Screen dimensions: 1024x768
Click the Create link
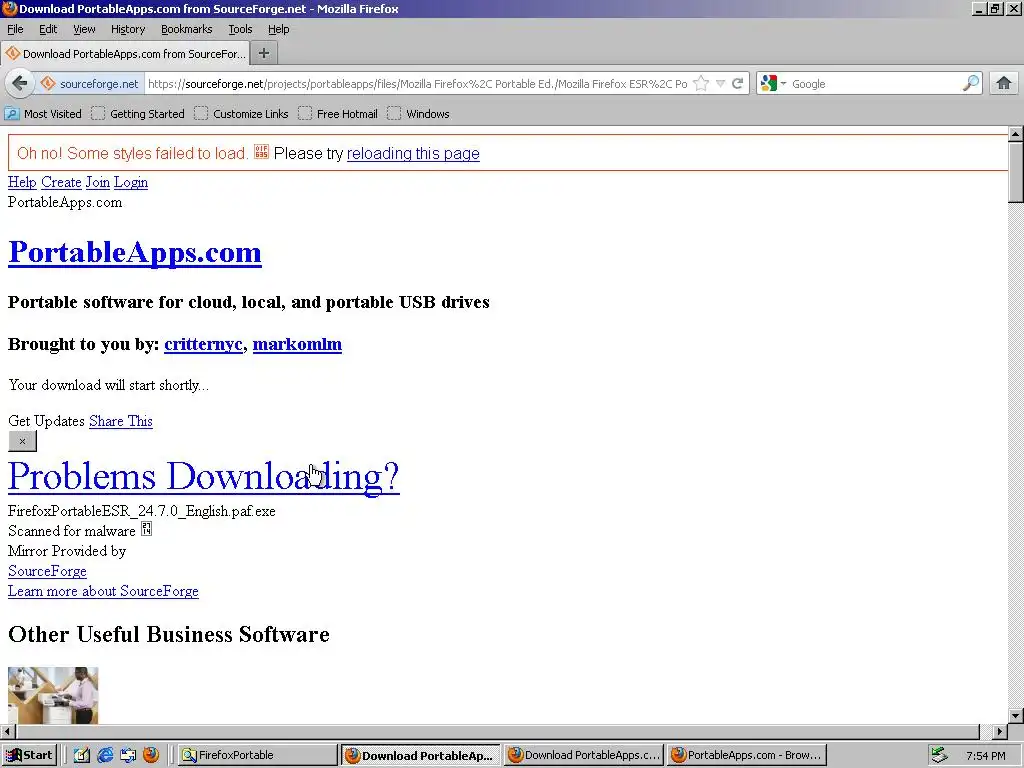[61, 182]
